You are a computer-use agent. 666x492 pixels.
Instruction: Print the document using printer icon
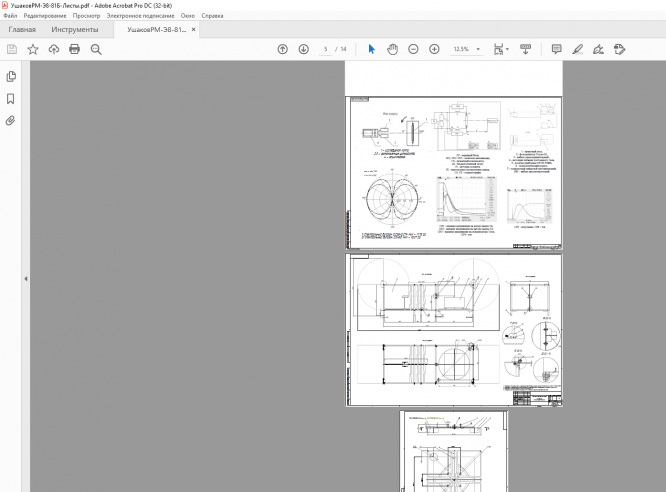tap(74, 49)
